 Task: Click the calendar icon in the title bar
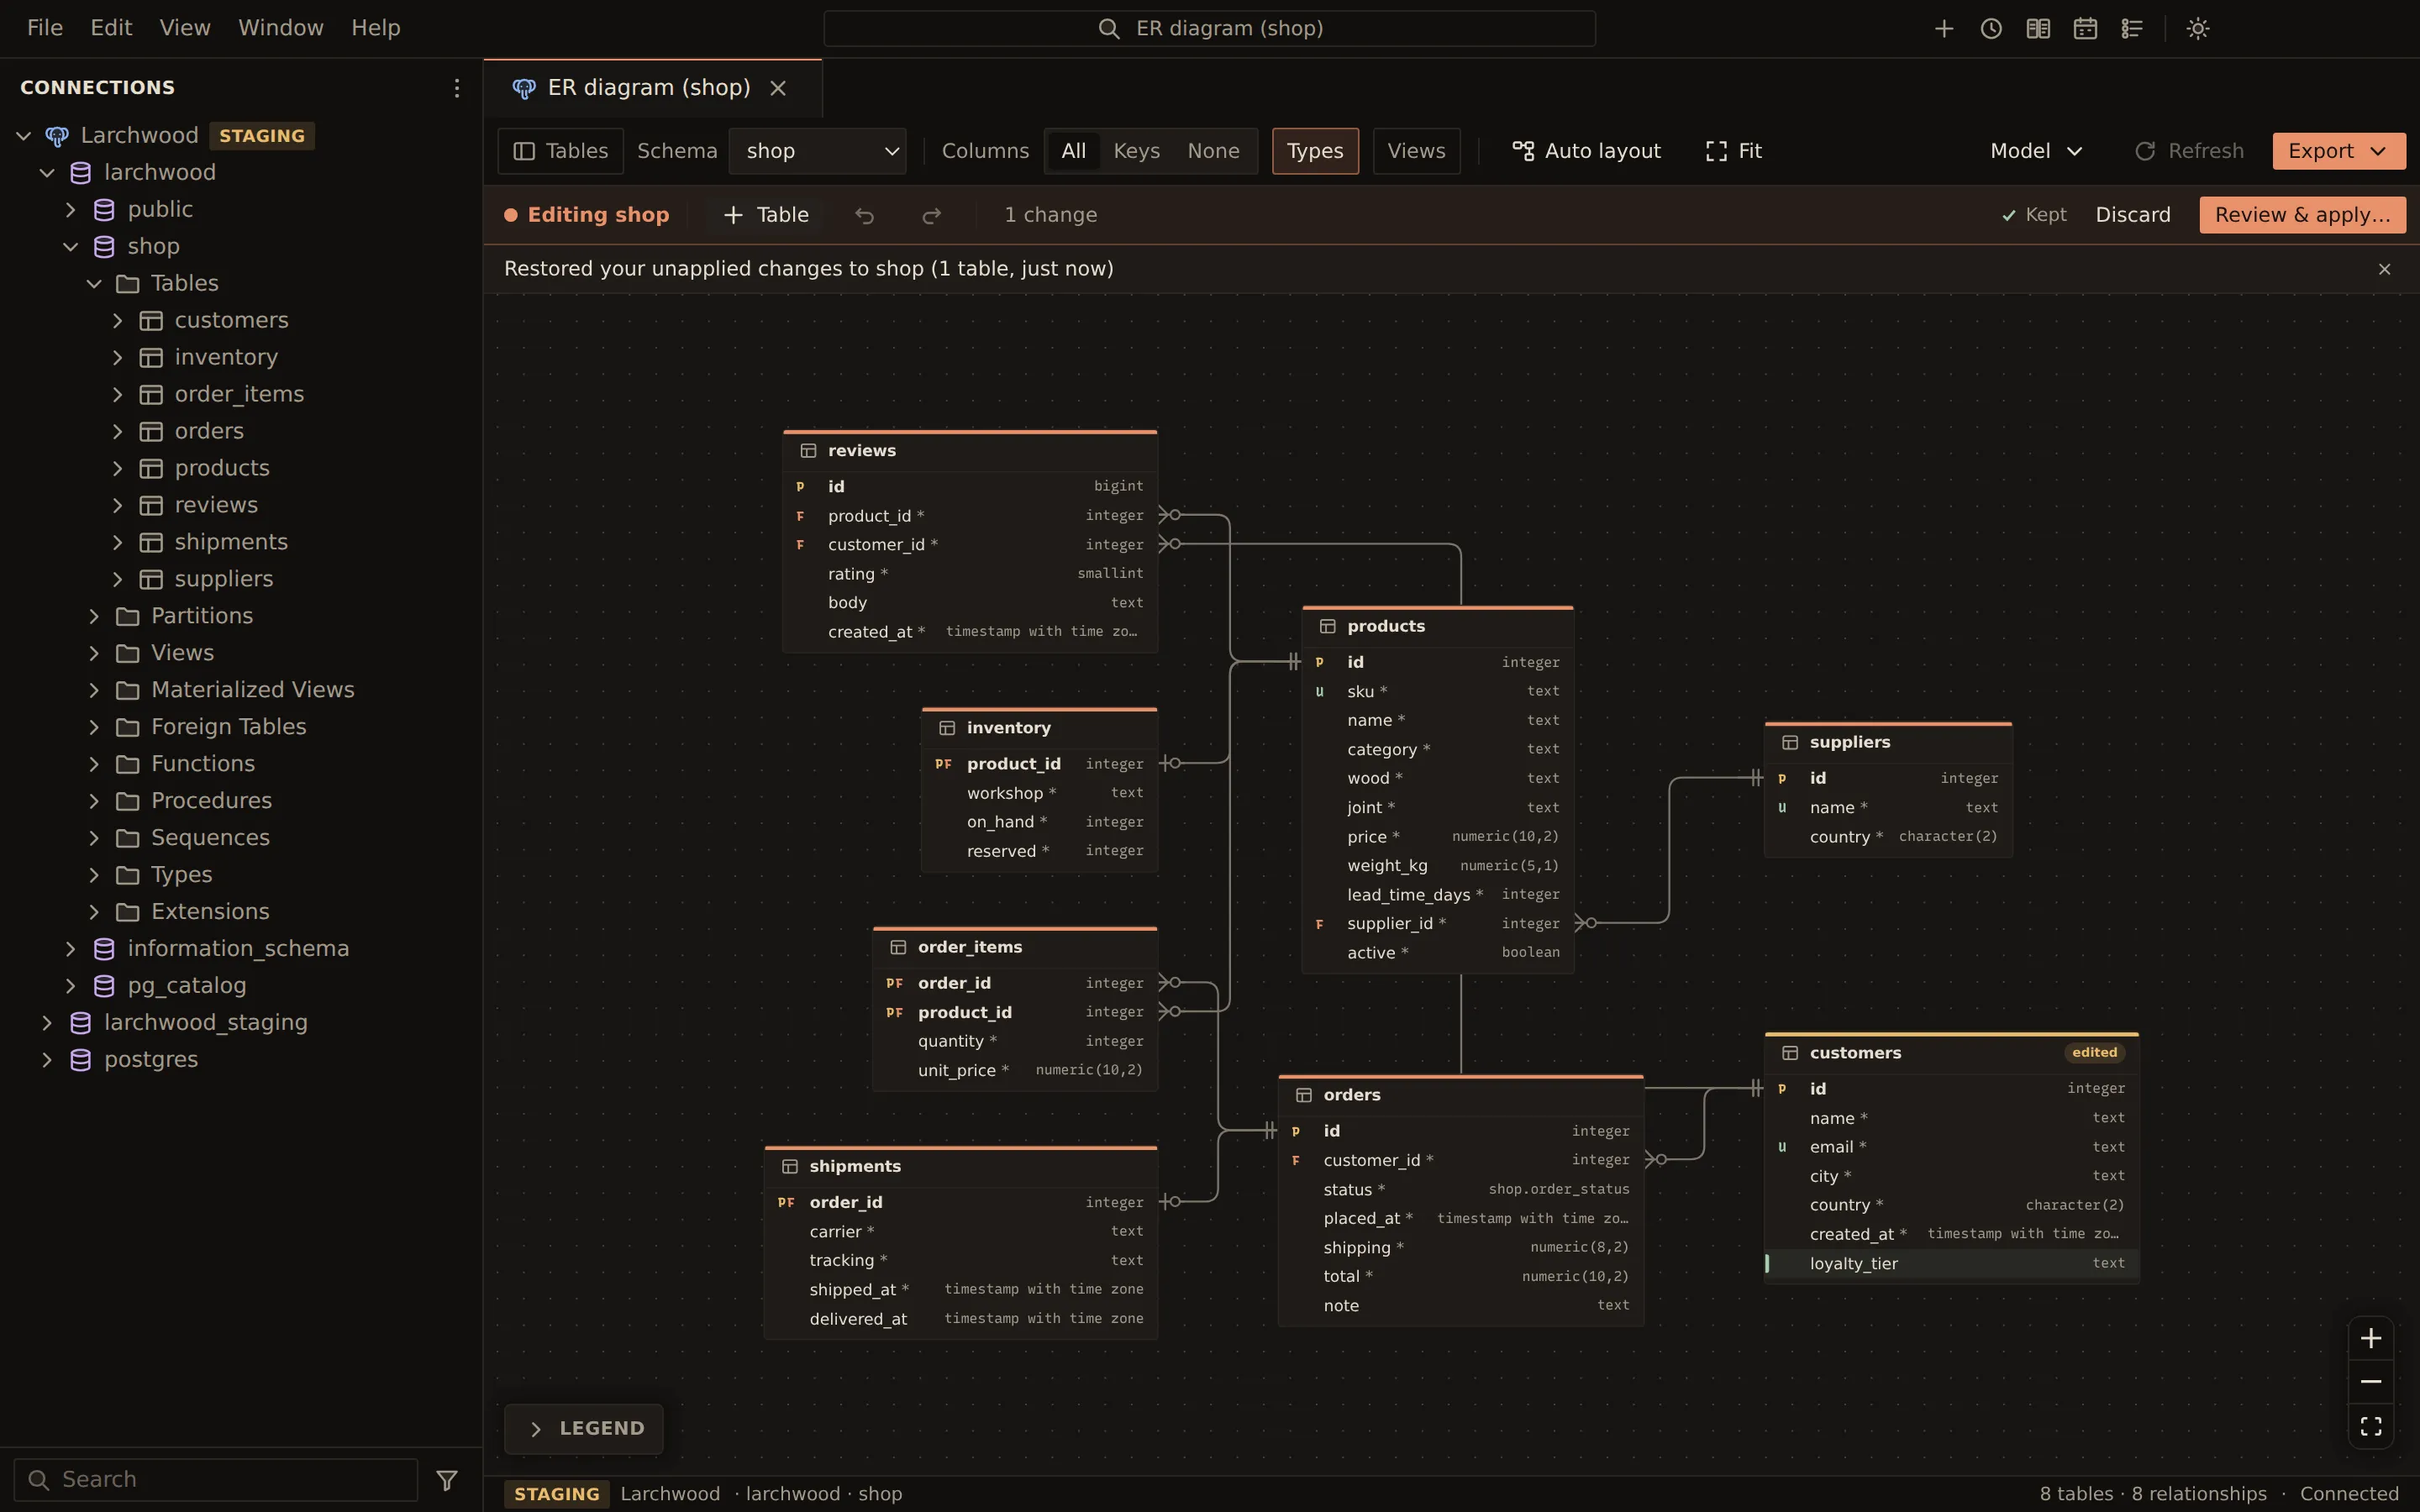(2085, 28)
